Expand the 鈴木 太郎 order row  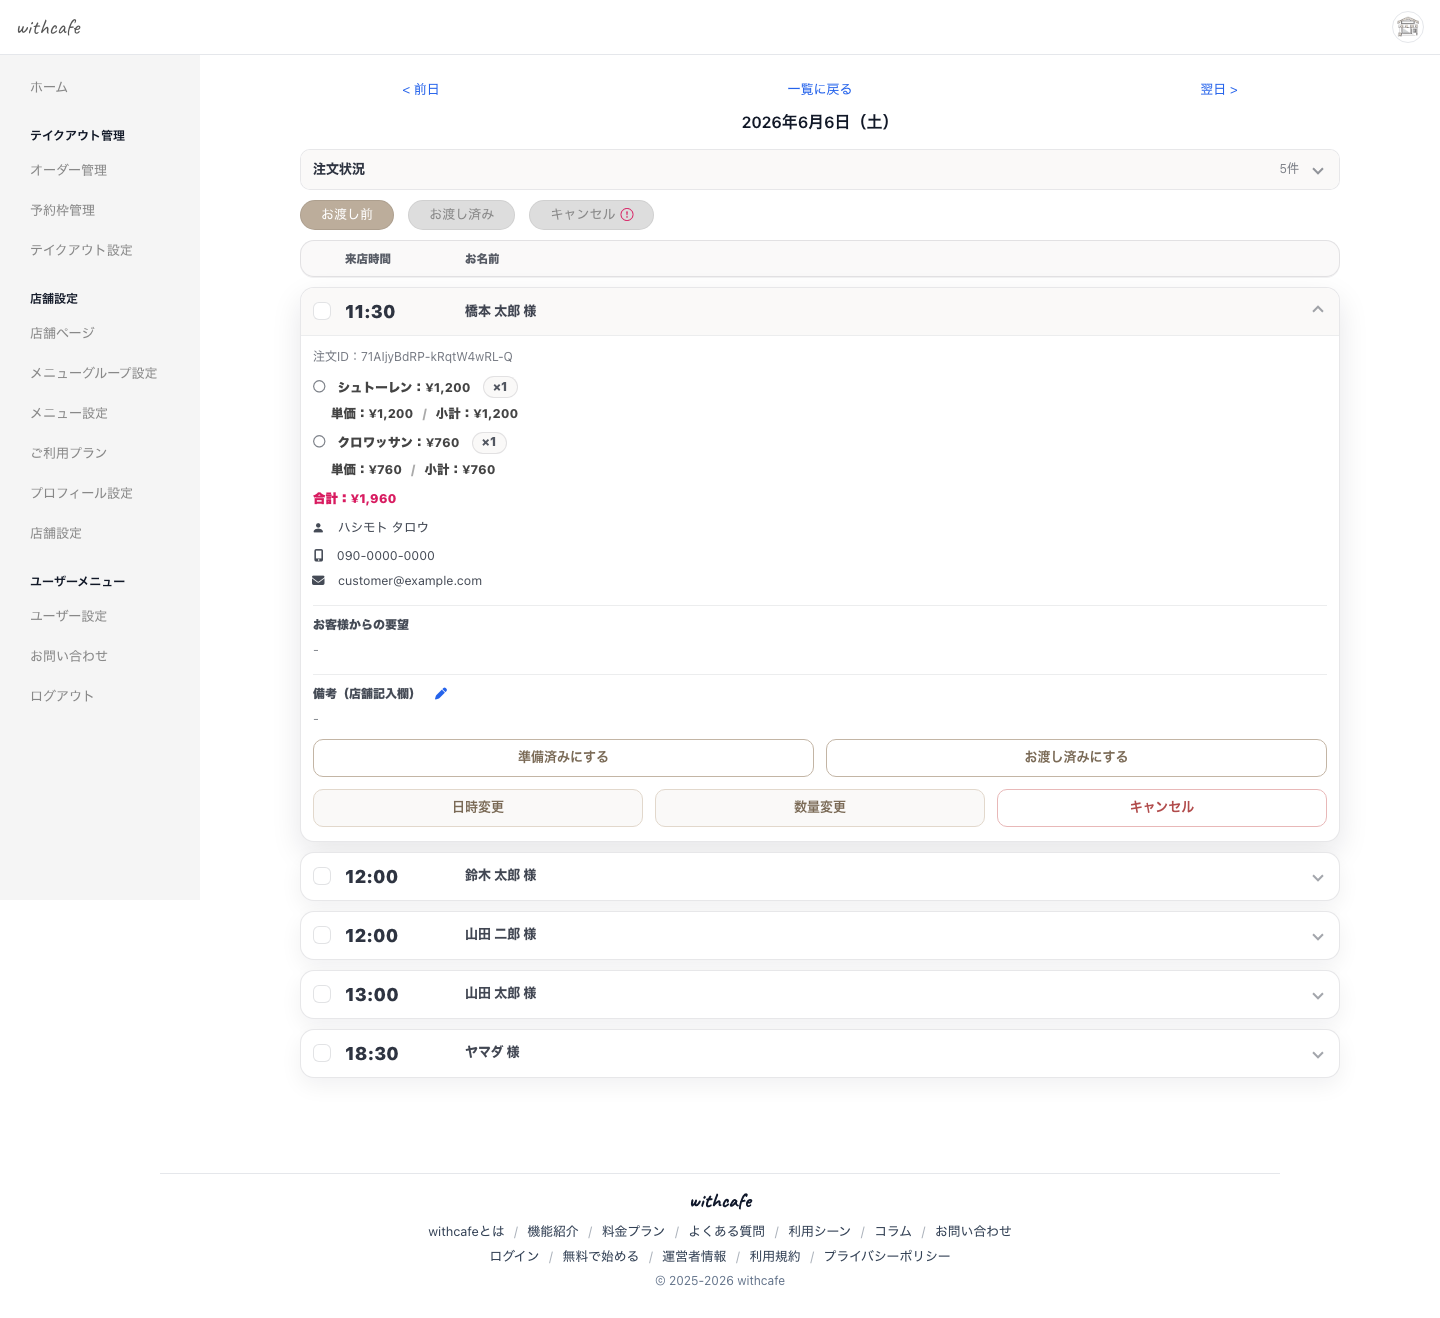click(x=1318, y=877)
